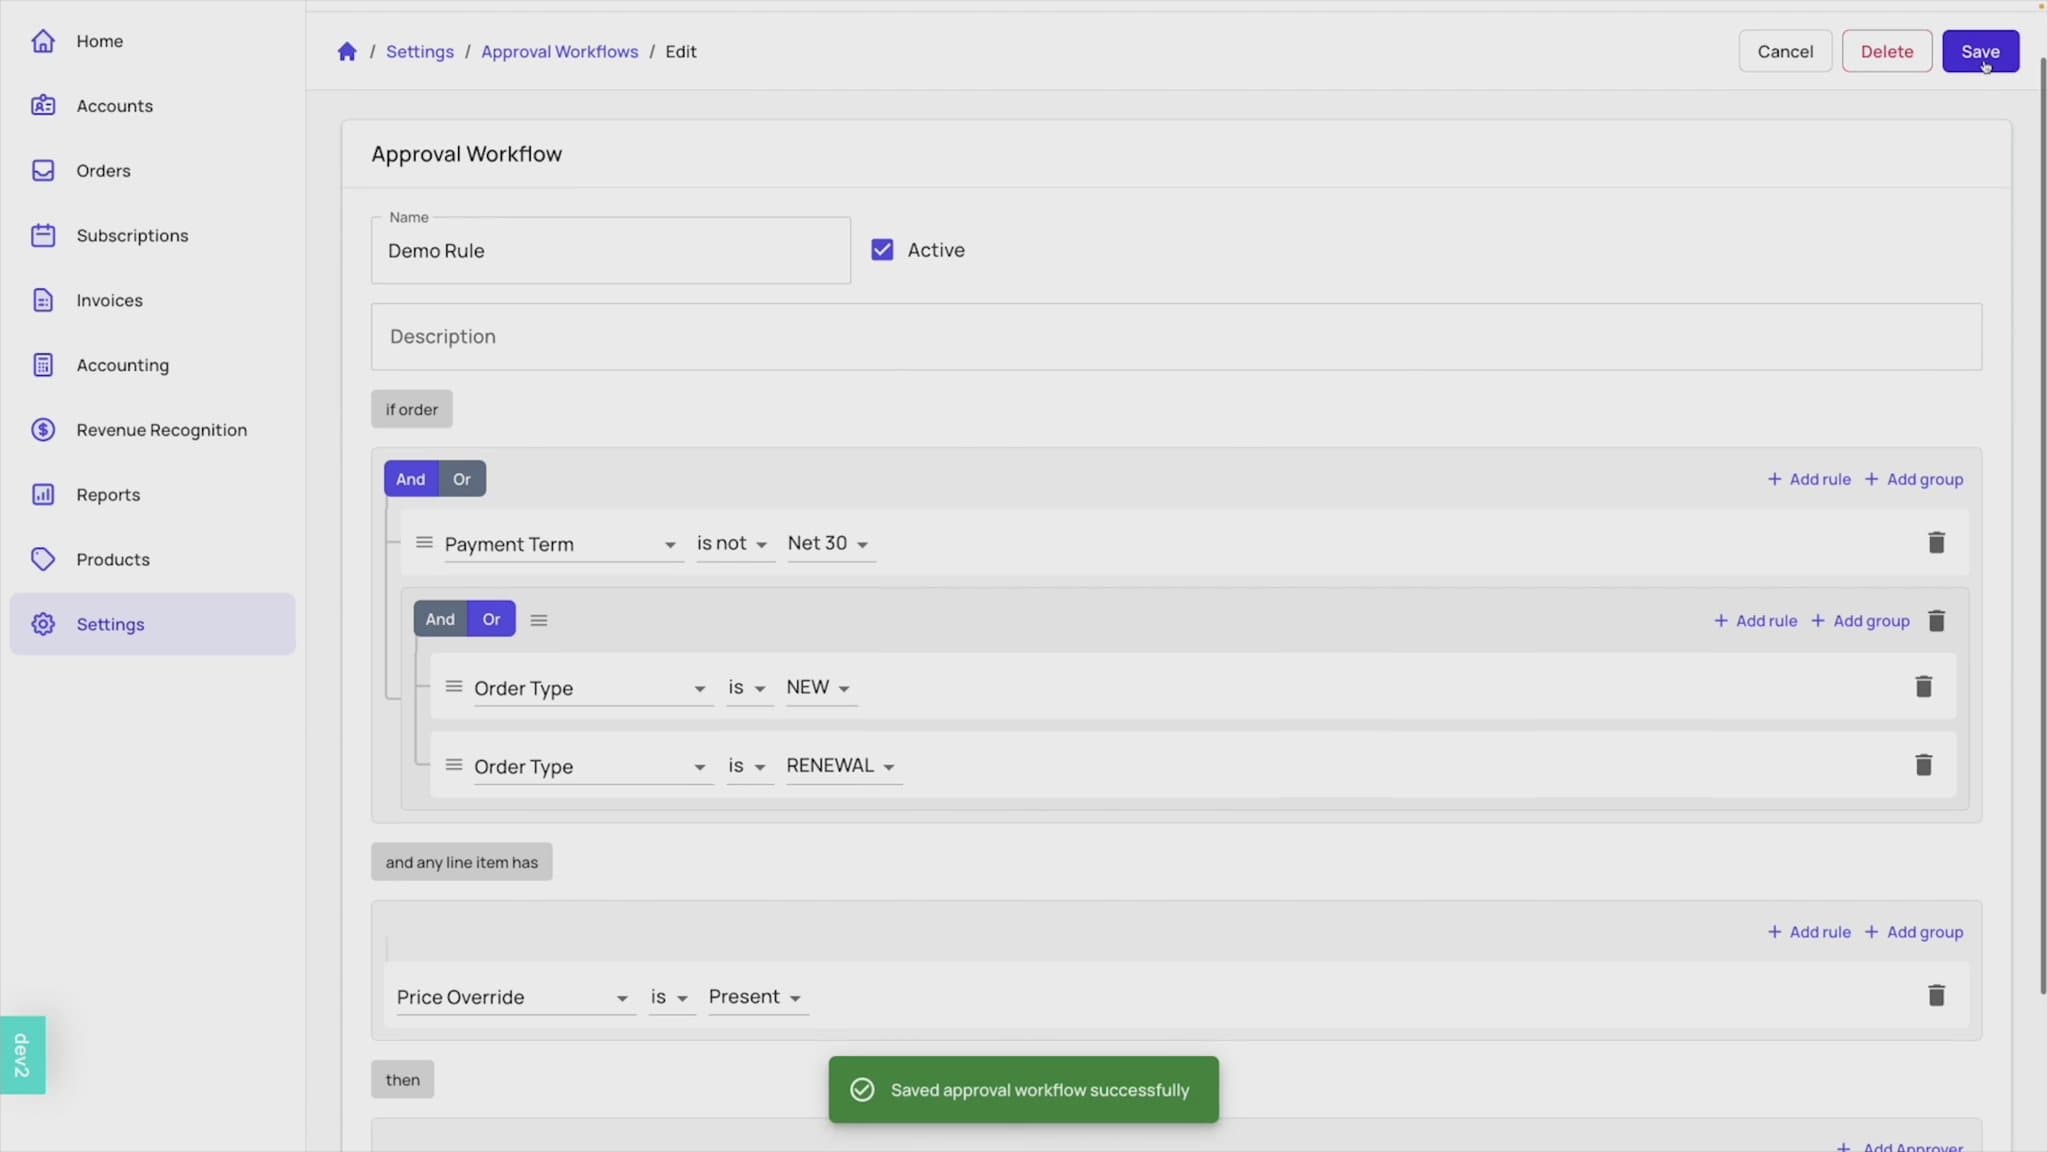The image size is (2048, 1152).
Task: Click the Products tag icon in sidebar
Action: 43,559
